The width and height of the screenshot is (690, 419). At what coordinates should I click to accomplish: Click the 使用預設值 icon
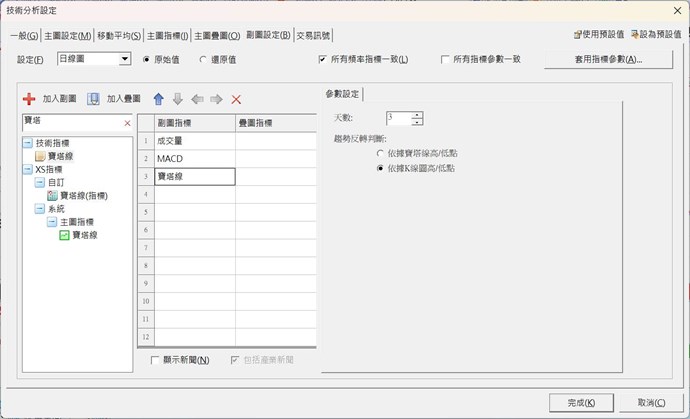tap(578, 35)
